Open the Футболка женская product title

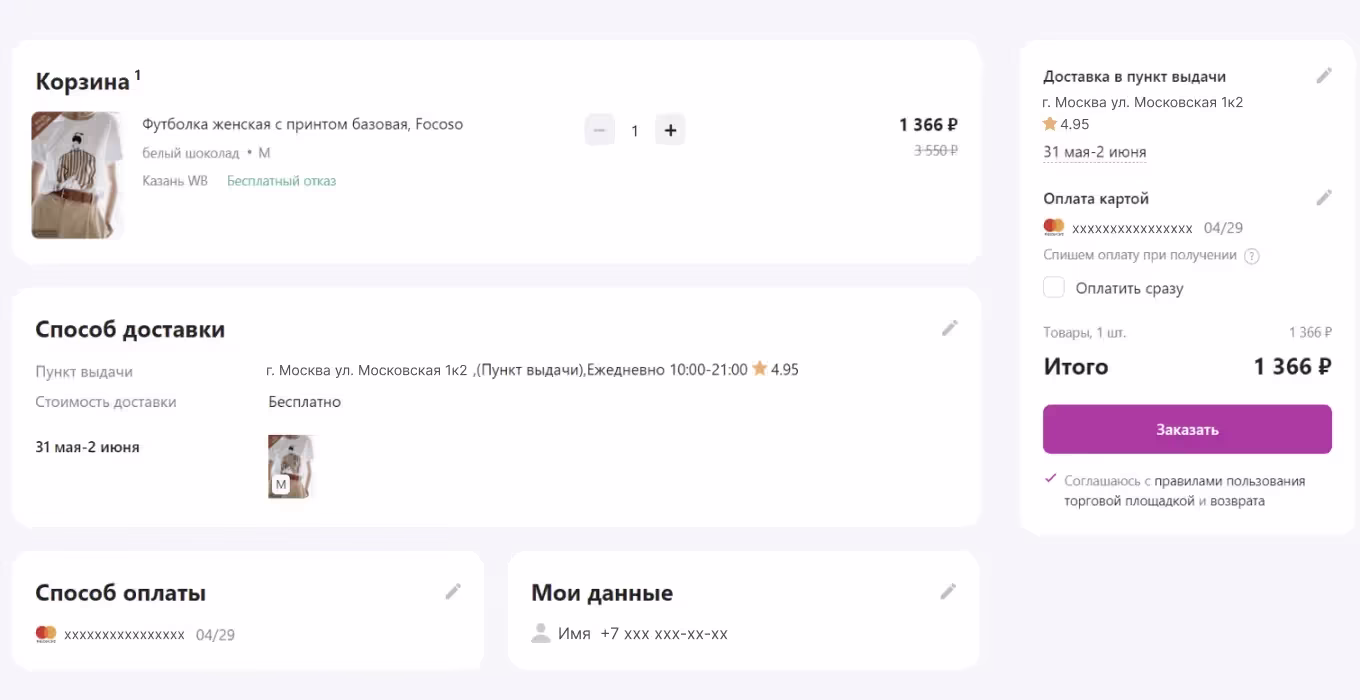[x=302, y=124]
